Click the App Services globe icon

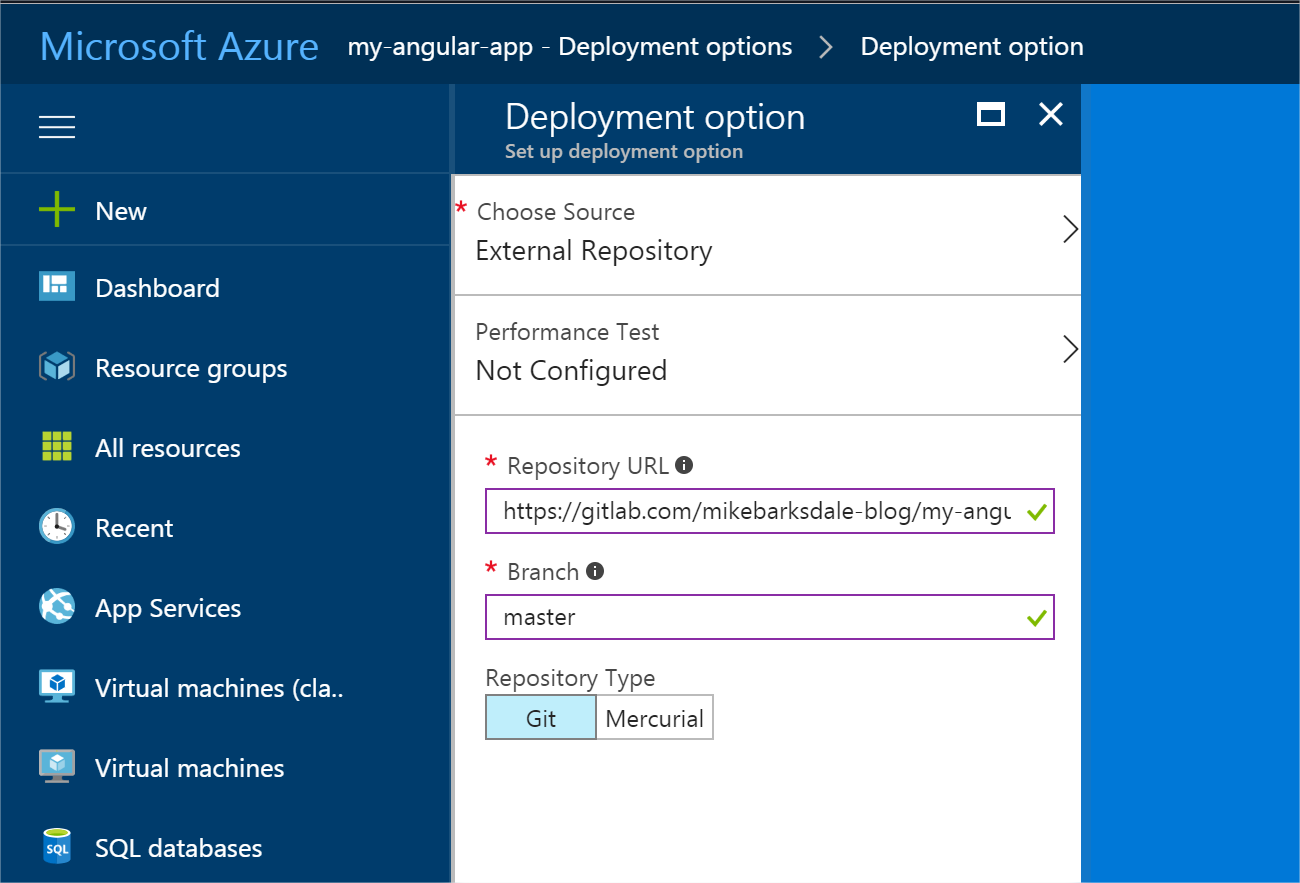coord(57,607)
